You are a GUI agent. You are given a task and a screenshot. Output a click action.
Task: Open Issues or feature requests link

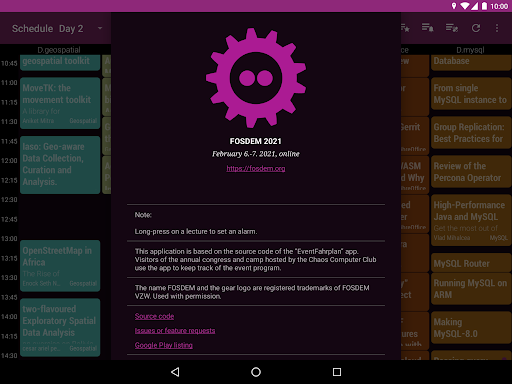(x=175, y=331)
